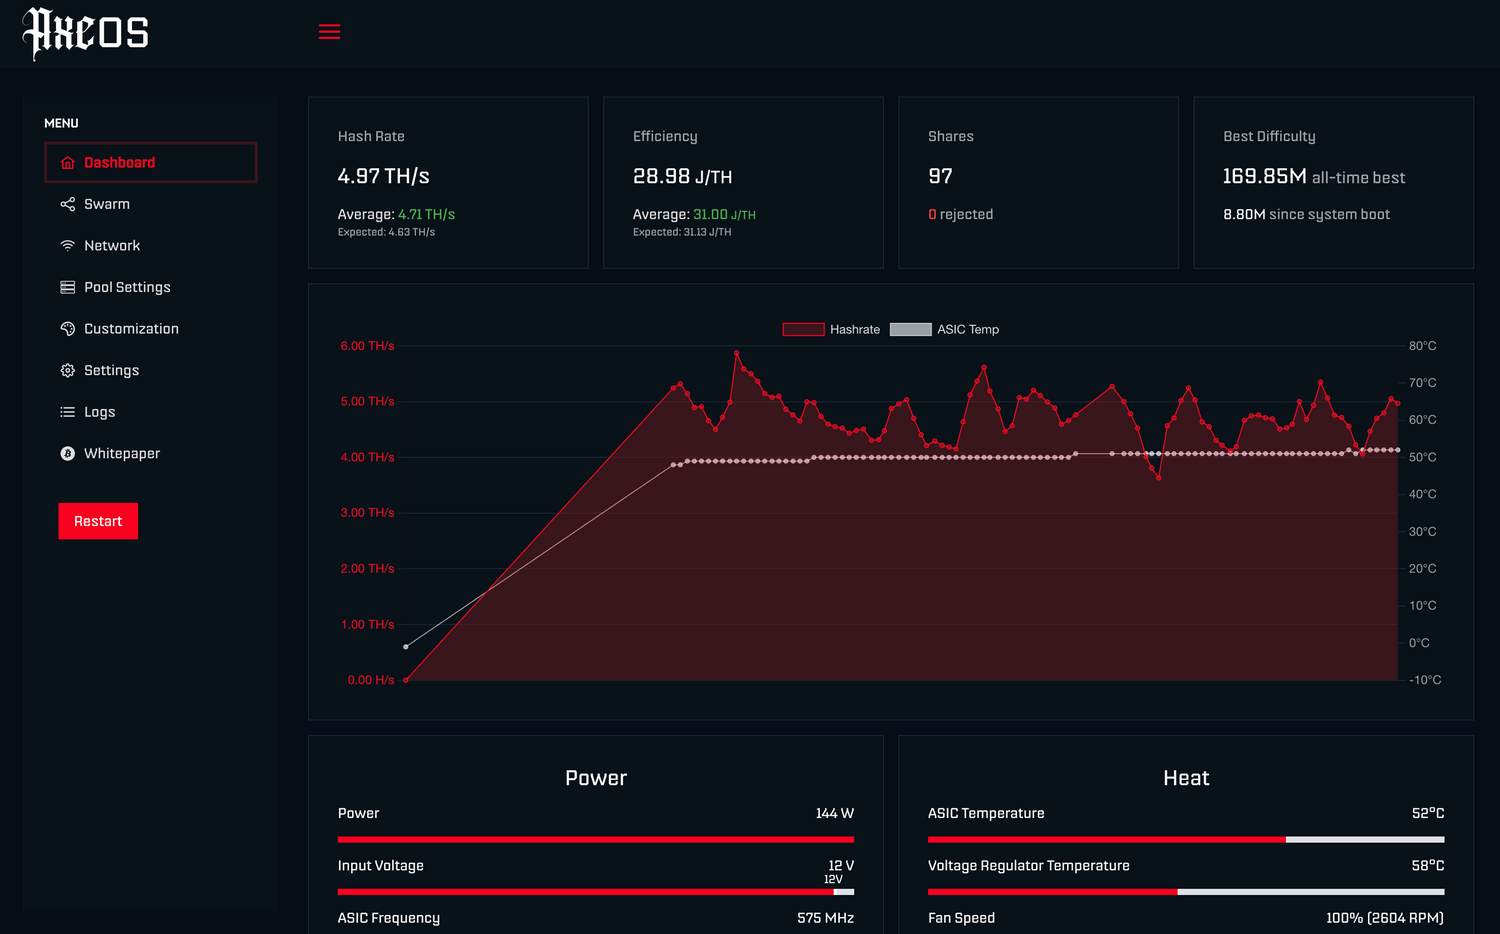Click the Logs list icon
The height and width of the screenshot is (934, 1500).
pyautogui.click(x=67, y=411)
